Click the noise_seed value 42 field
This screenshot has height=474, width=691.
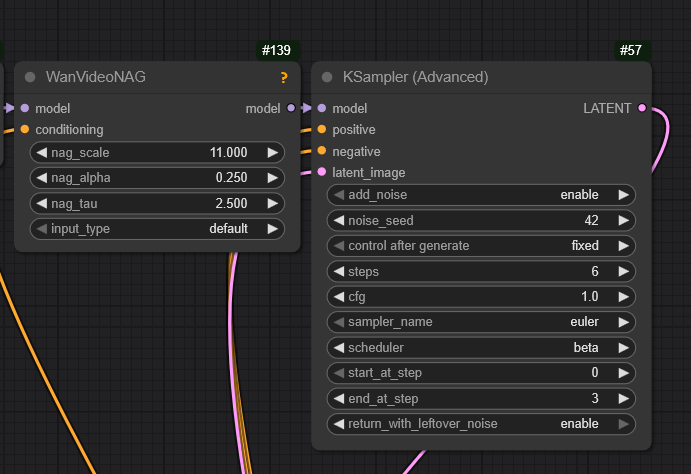(x=481, y=220)
